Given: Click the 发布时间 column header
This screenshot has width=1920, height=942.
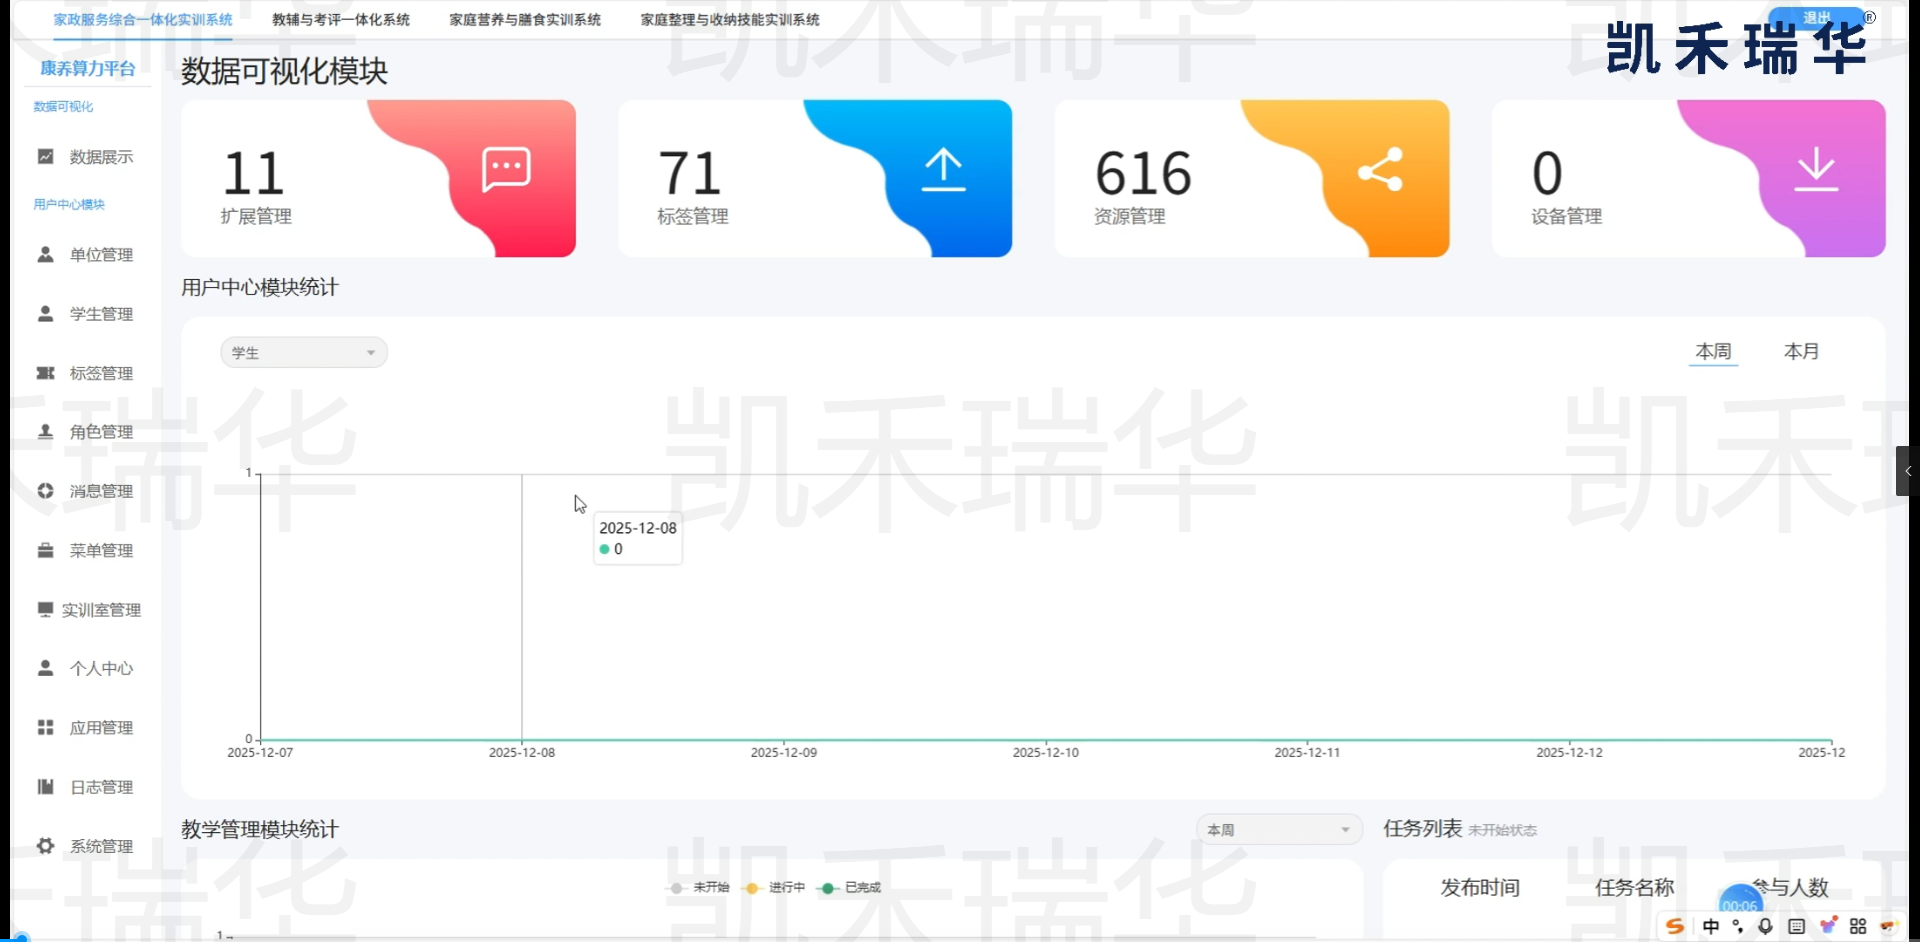Looking at the screenshot, I should 1480,887.
